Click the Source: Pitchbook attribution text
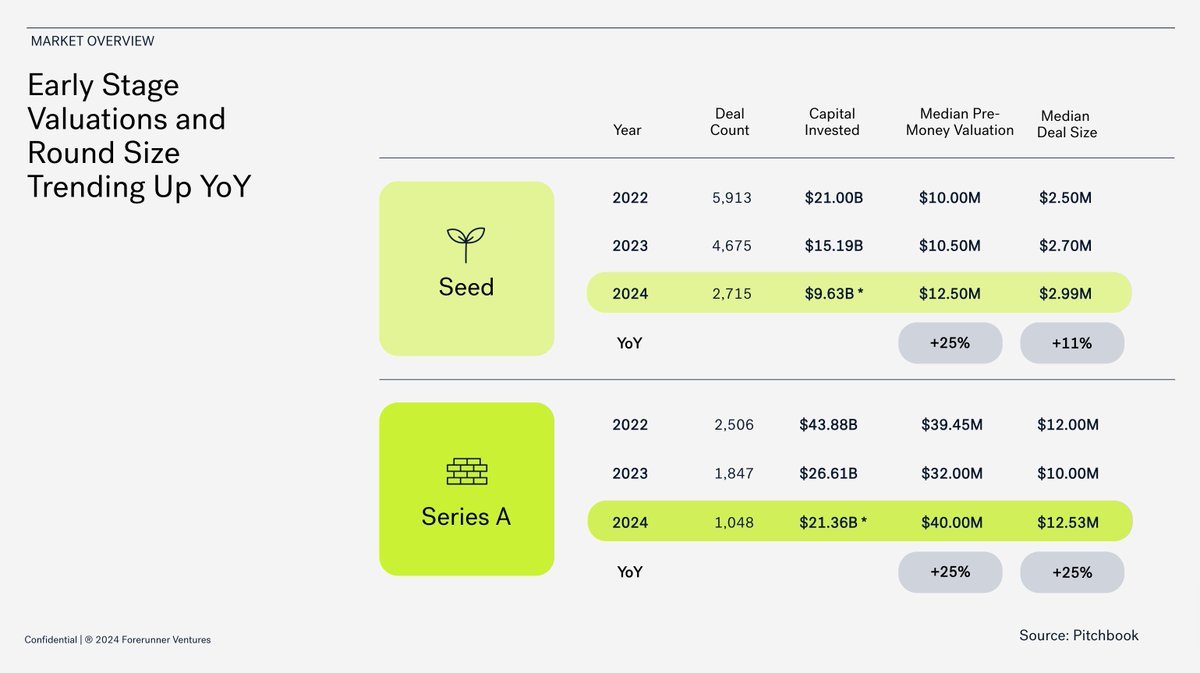Screen dimensions: 1200x673 coord(1079,635)
